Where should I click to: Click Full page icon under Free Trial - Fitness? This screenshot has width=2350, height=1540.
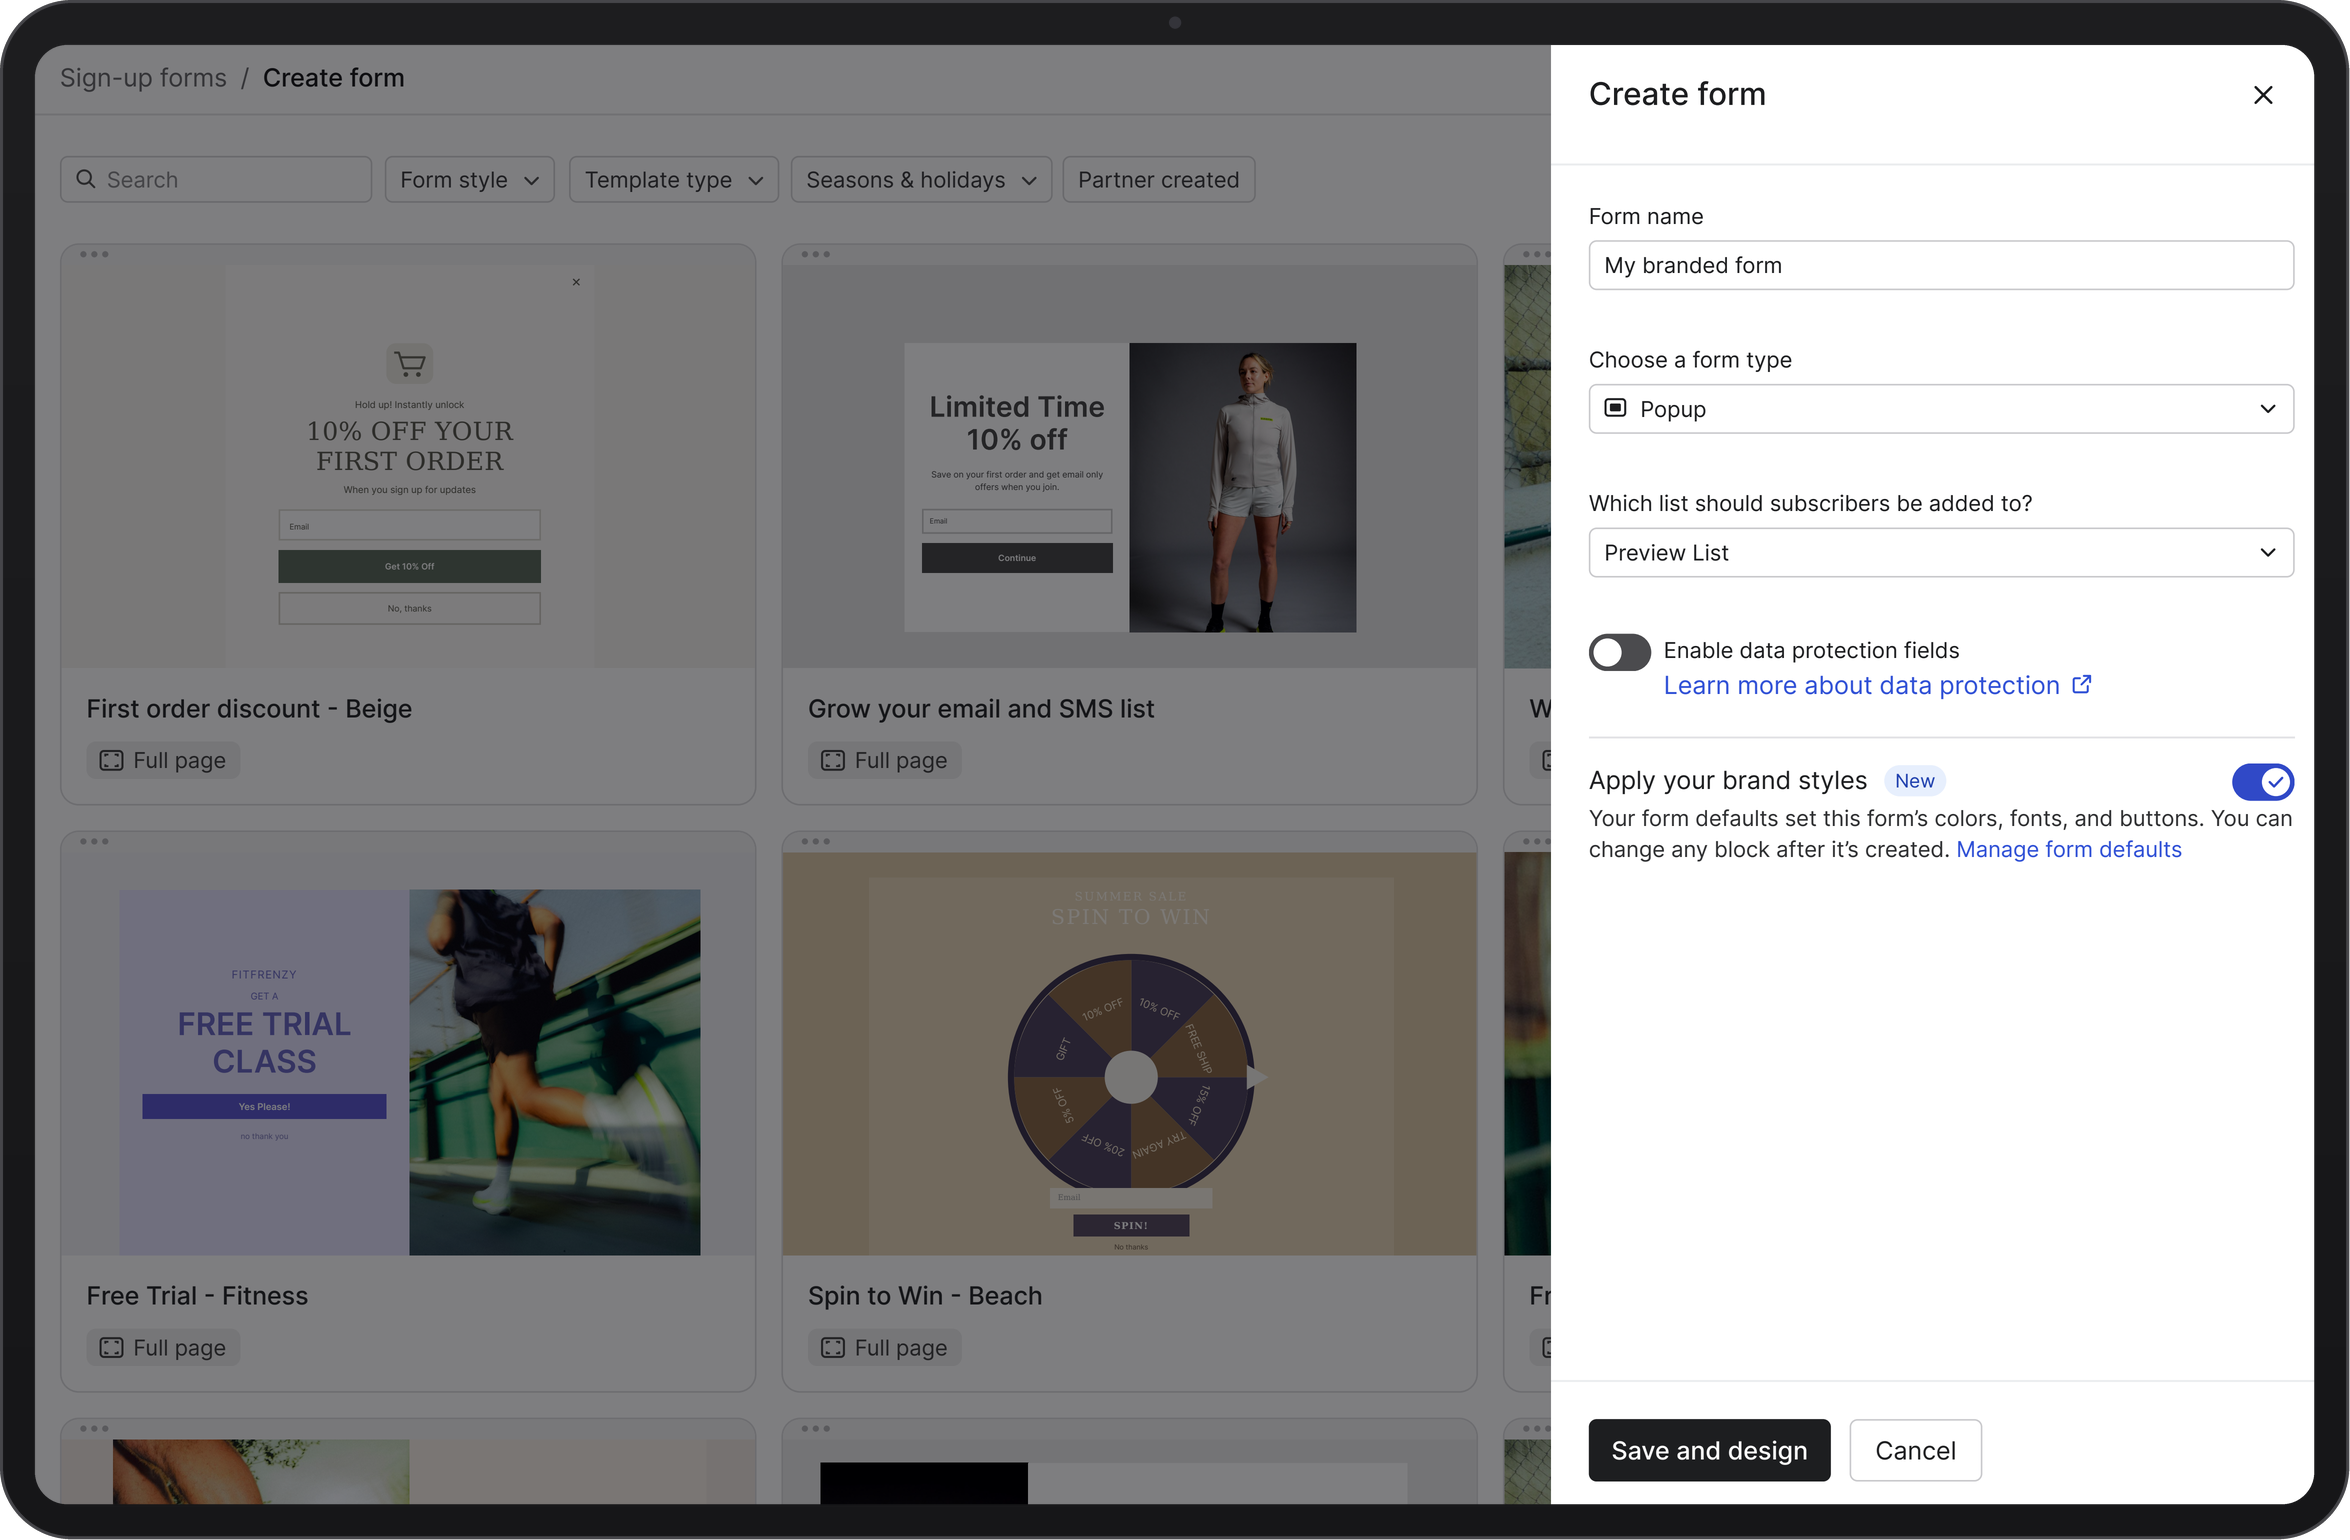111,1349
